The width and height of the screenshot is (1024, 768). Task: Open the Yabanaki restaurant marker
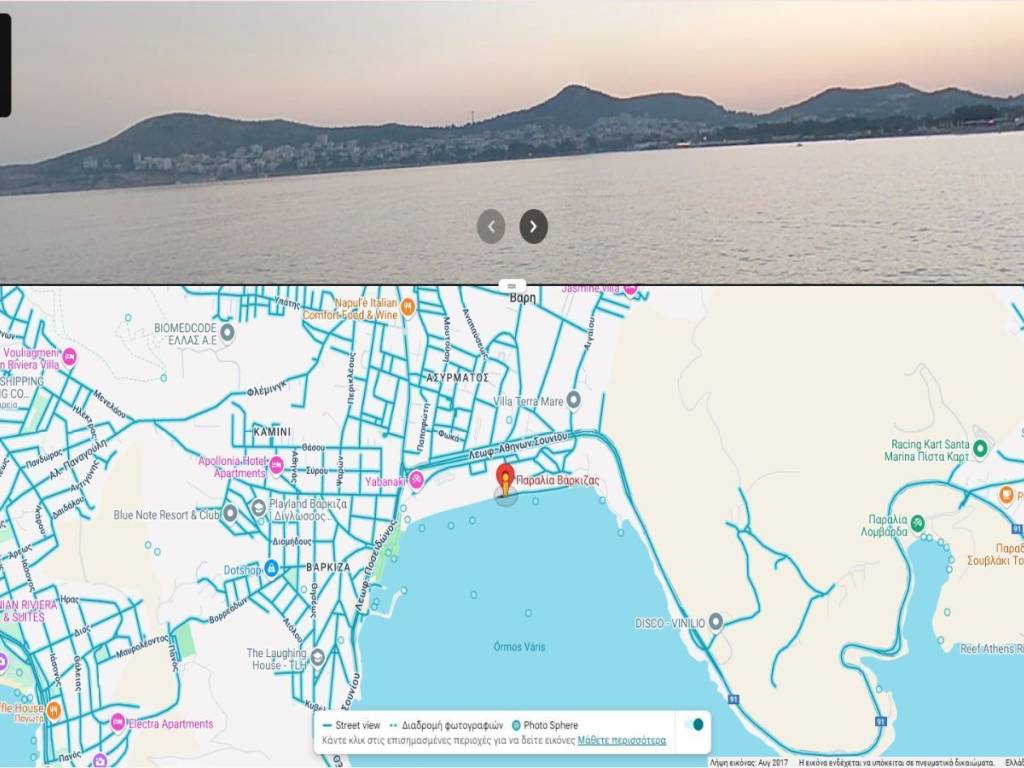[x=416, y=481]
